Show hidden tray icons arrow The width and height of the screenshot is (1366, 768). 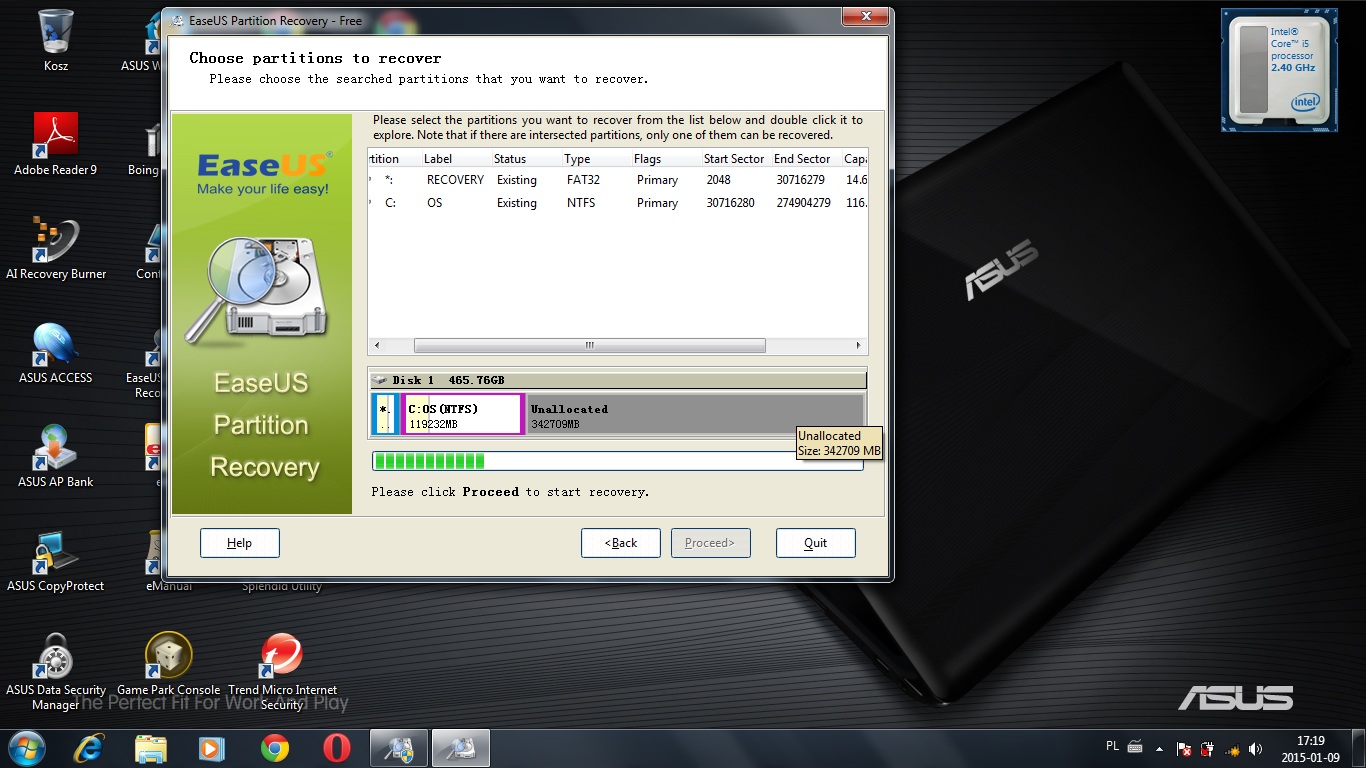tap(1160, 749)
